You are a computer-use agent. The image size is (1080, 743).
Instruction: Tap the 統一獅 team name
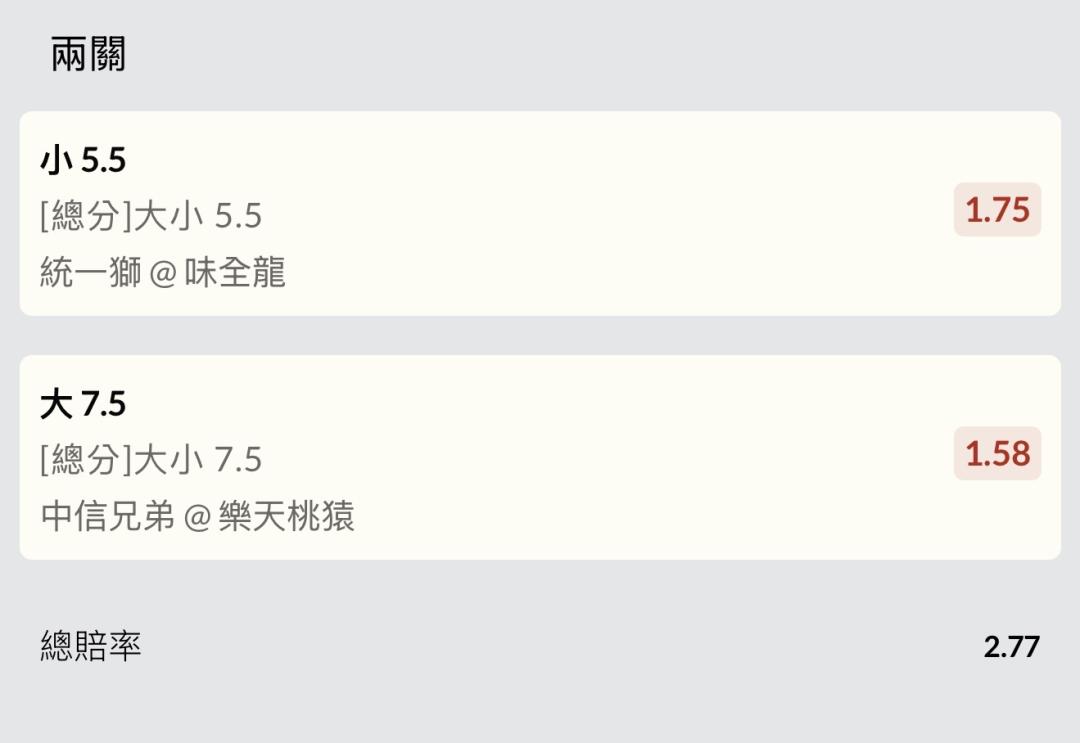coord(91,272)
